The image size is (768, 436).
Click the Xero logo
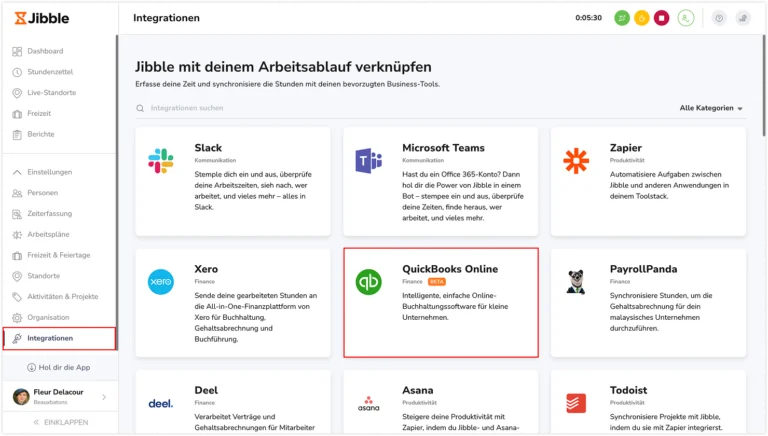161,282
